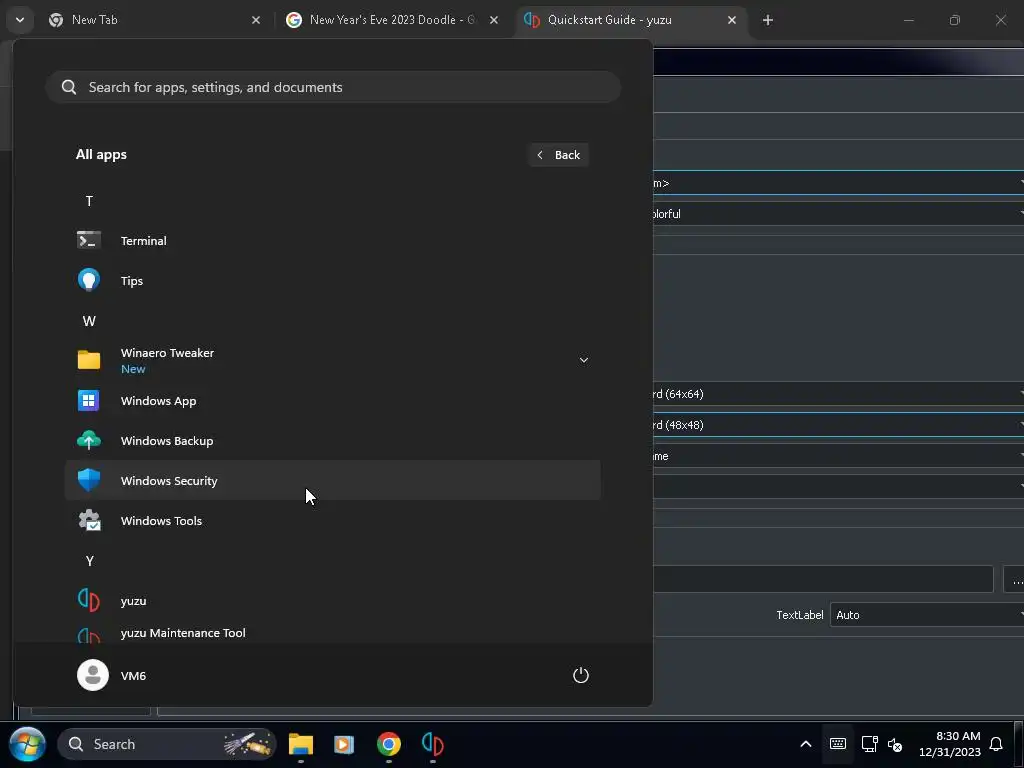The height and width of the screenshot is (768, 1024).
Task: Click the VM6 user account avatar
Action: 93,675
